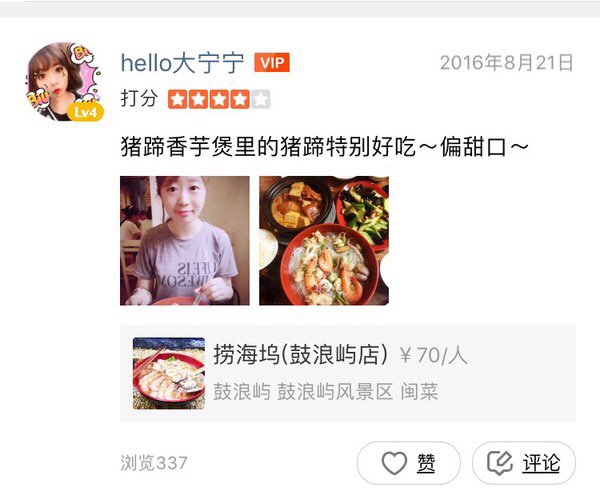Image resolution: width=600 pixels, height=503 pixels.
Task: Click the 浏览337 view count
Action: 154,463
